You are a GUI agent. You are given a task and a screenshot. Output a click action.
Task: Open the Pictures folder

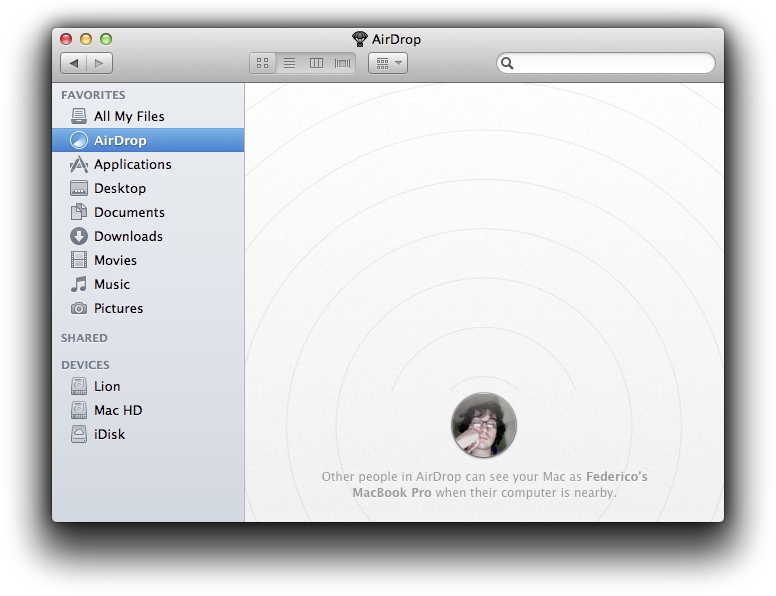(148, 308)
